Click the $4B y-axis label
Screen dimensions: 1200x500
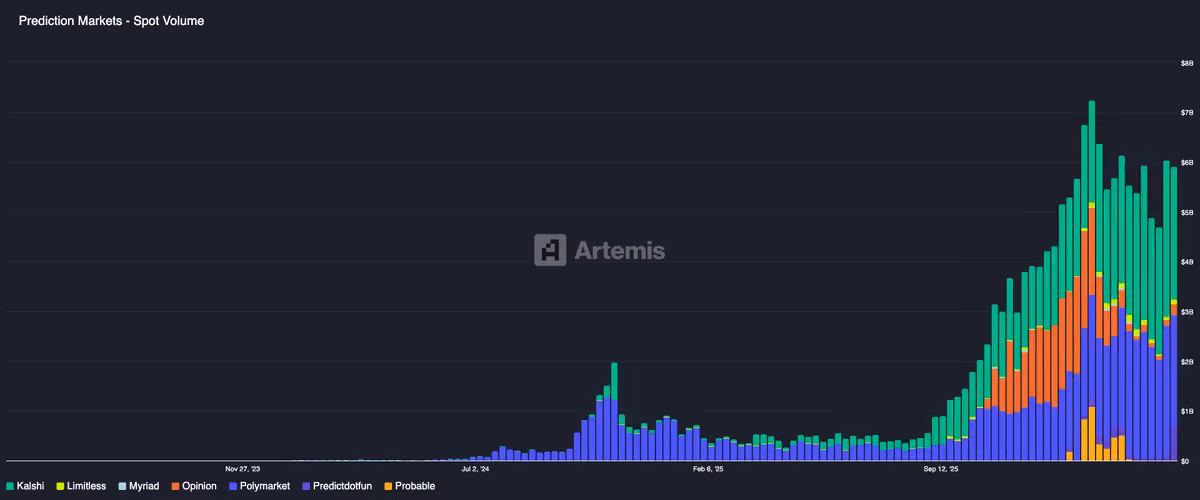tap(1187, 262)
